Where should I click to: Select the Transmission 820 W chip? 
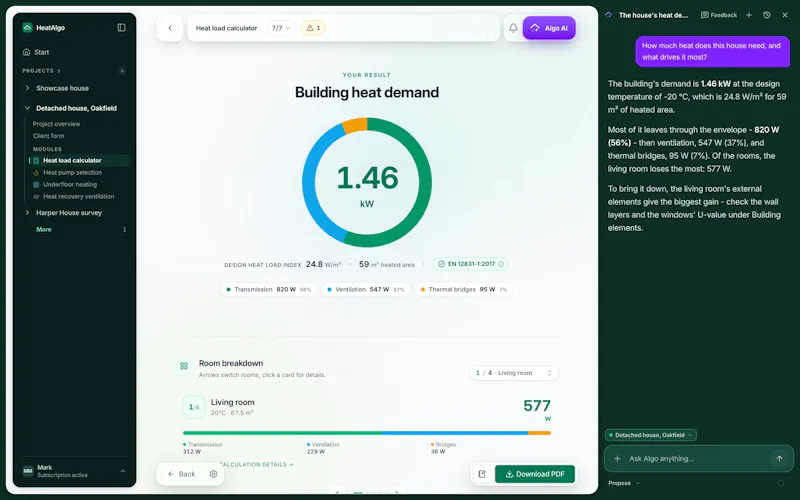(269, 289)
